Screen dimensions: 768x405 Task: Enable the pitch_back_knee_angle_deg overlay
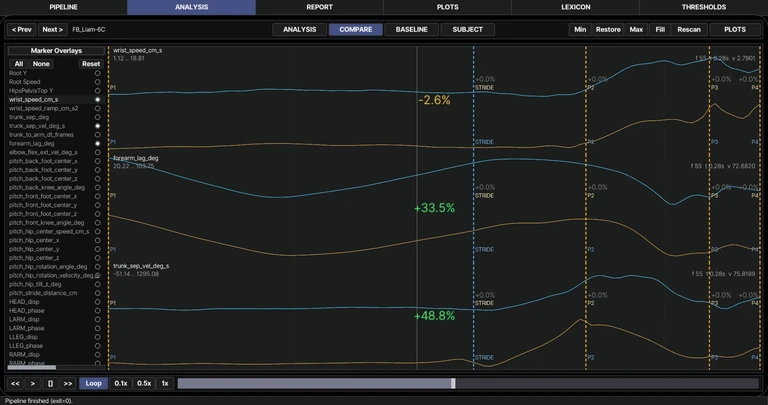click(97, 188)
